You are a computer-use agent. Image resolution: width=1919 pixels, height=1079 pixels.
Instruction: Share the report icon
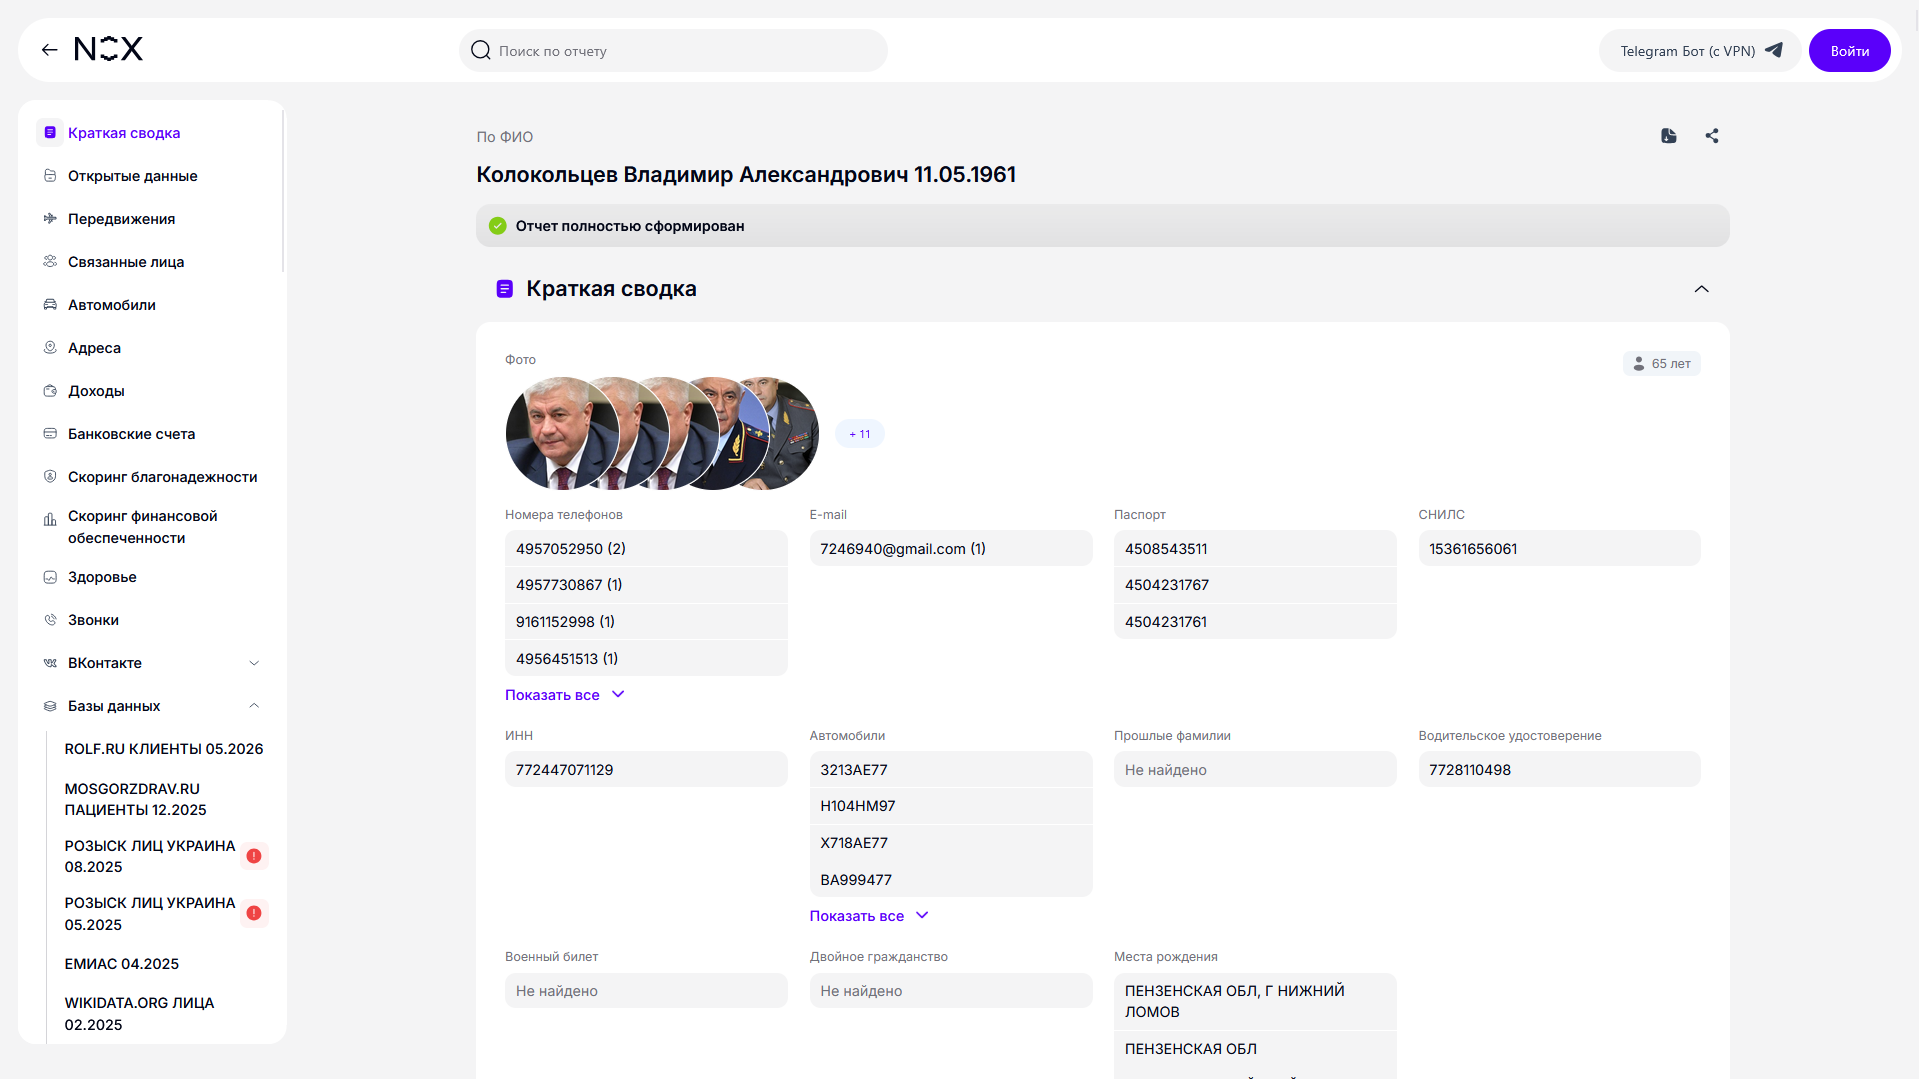(x=1712, y=136)
